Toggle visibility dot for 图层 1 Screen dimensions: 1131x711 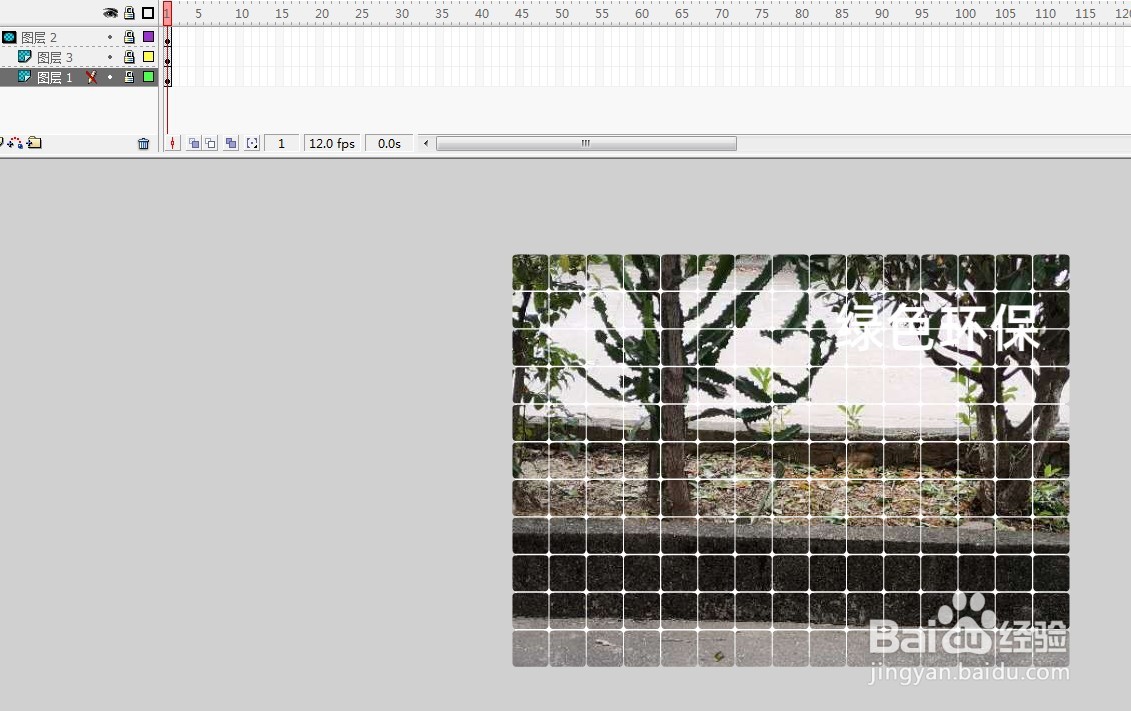(x=110, y=77)
